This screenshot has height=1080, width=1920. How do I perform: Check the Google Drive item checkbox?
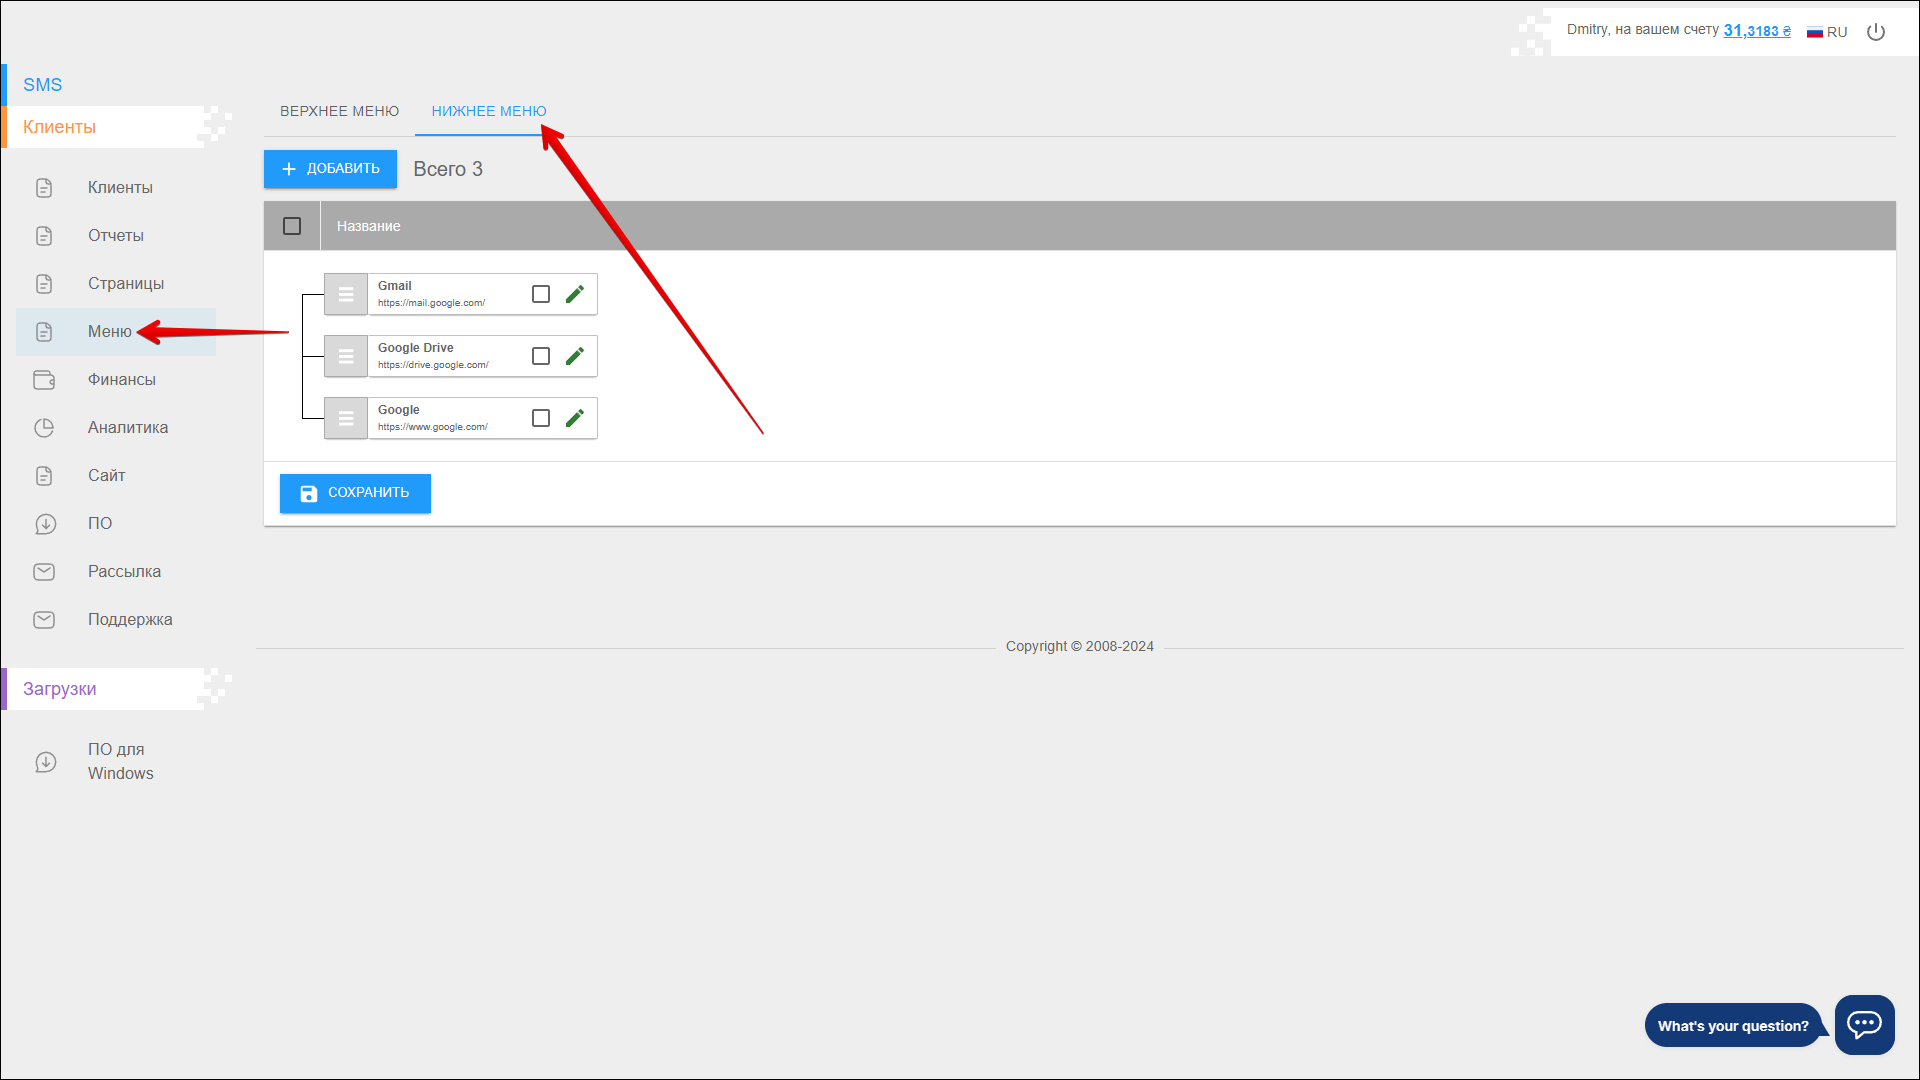point(541,356)
